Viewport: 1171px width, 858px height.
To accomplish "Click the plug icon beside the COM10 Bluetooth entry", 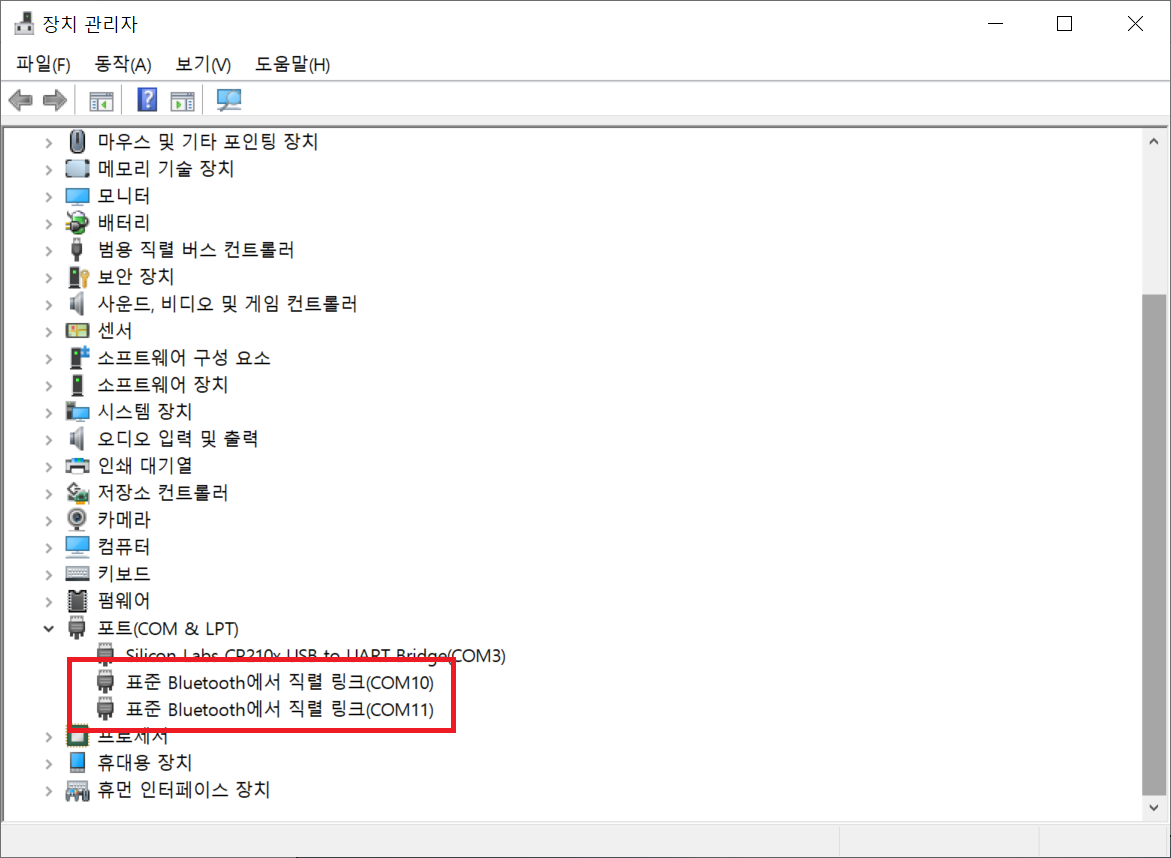I will coord(105,682).
